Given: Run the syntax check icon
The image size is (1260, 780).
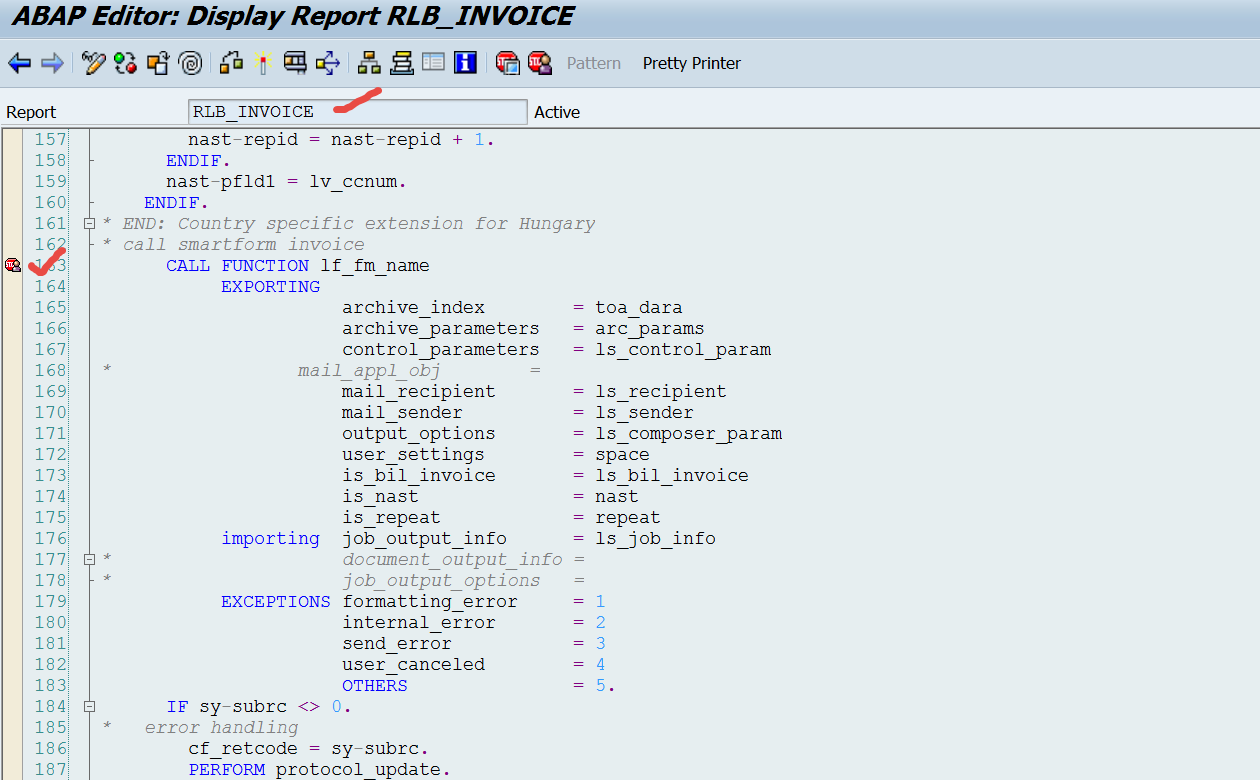Looking at the screenshot, I should click(x=126, y=62).
